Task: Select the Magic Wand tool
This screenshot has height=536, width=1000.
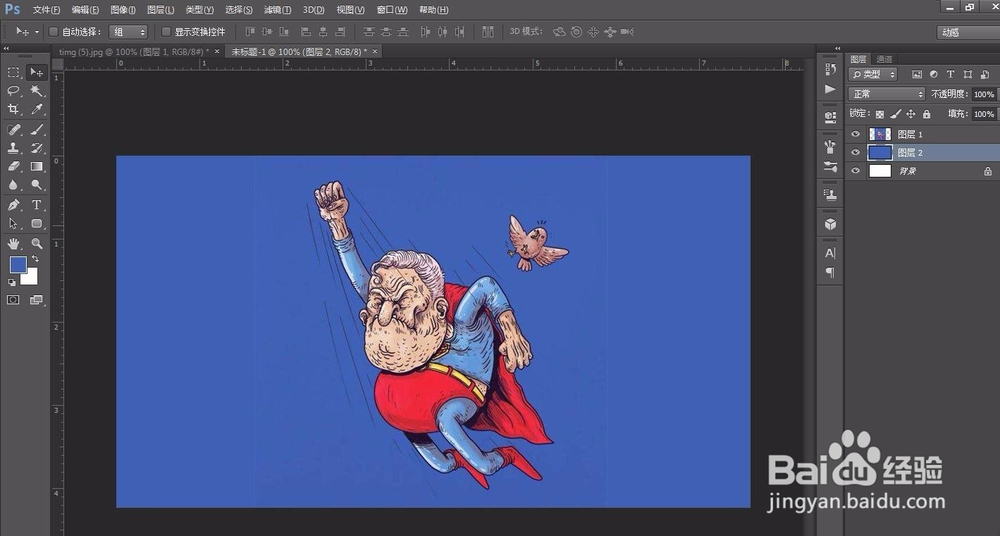Action: 37,91
